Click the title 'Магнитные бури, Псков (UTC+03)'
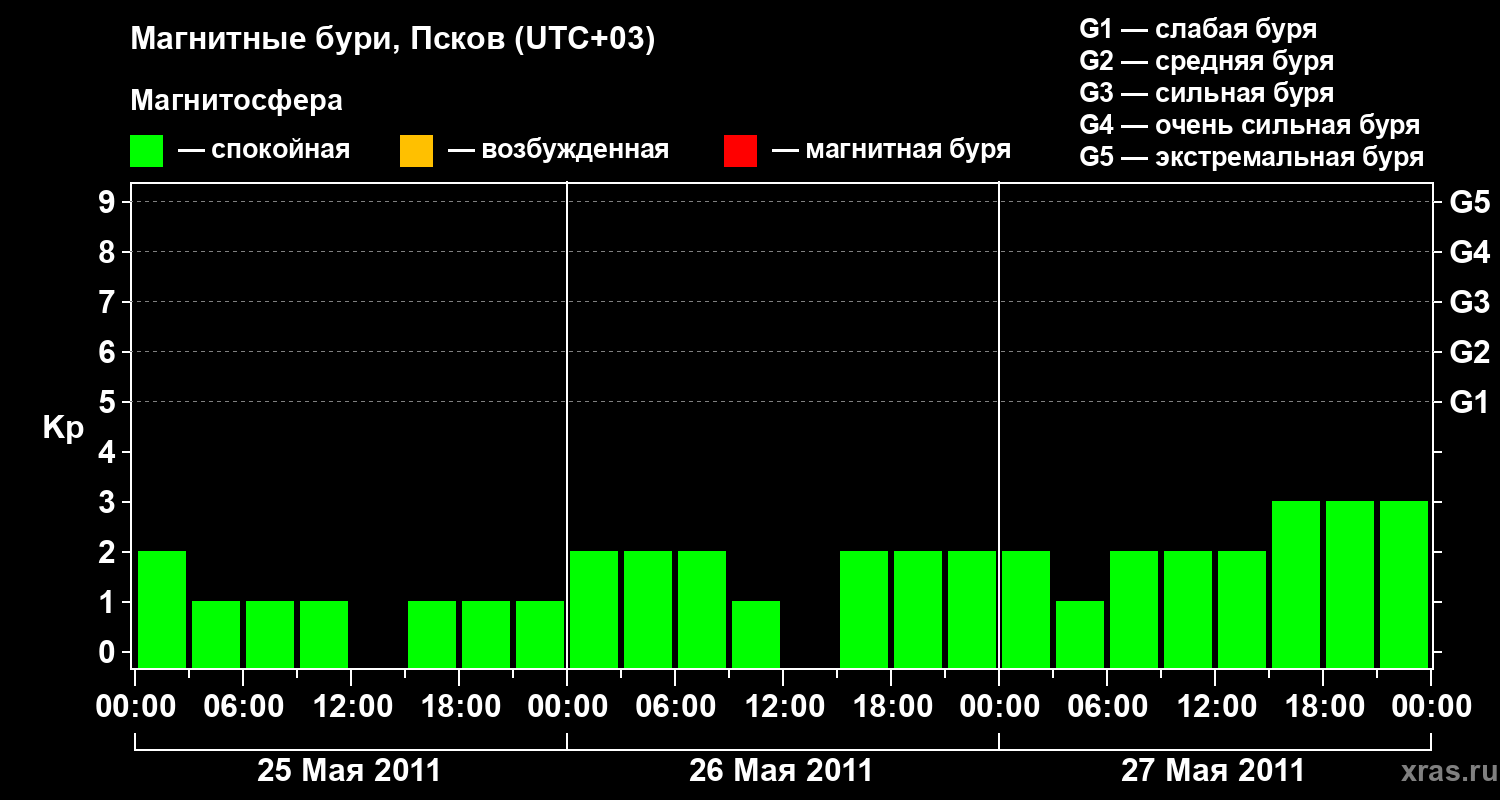1500x800 pixels. (x=393, y=40)
